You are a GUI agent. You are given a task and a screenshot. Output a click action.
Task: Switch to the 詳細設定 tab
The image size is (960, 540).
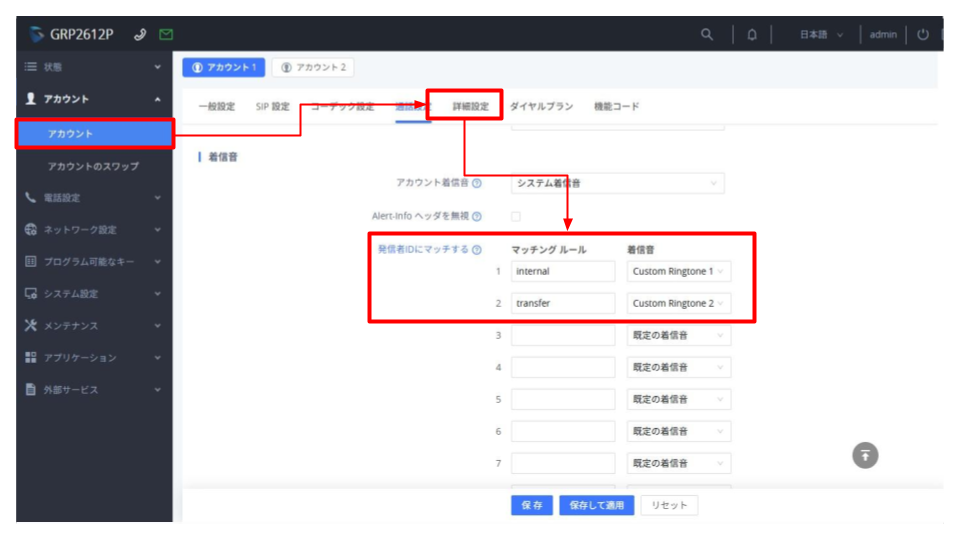[471, 107]
